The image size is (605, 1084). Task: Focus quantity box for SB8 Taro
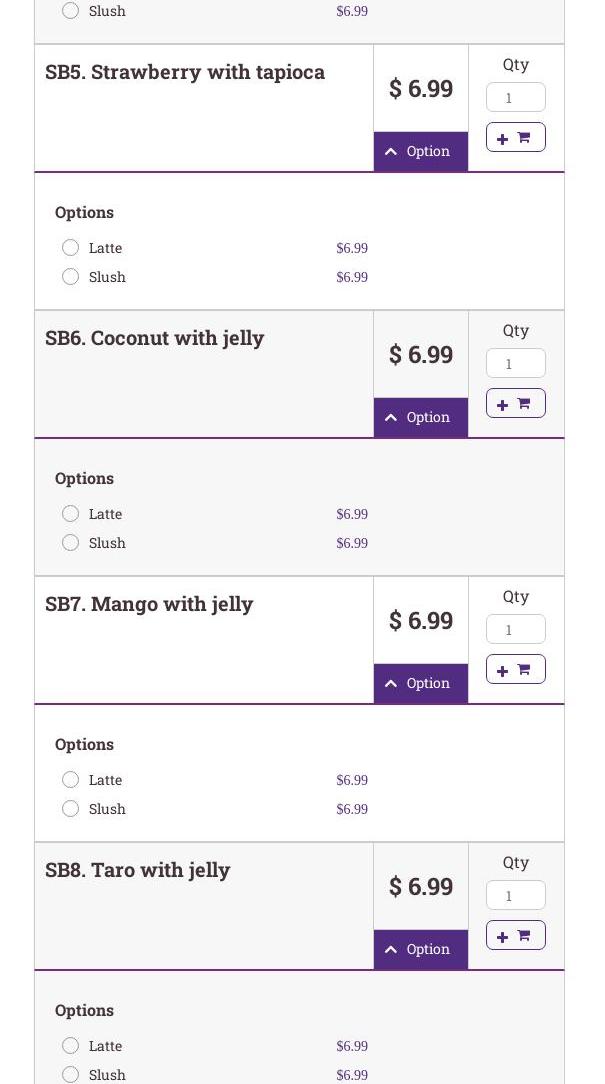click(515, 895)
